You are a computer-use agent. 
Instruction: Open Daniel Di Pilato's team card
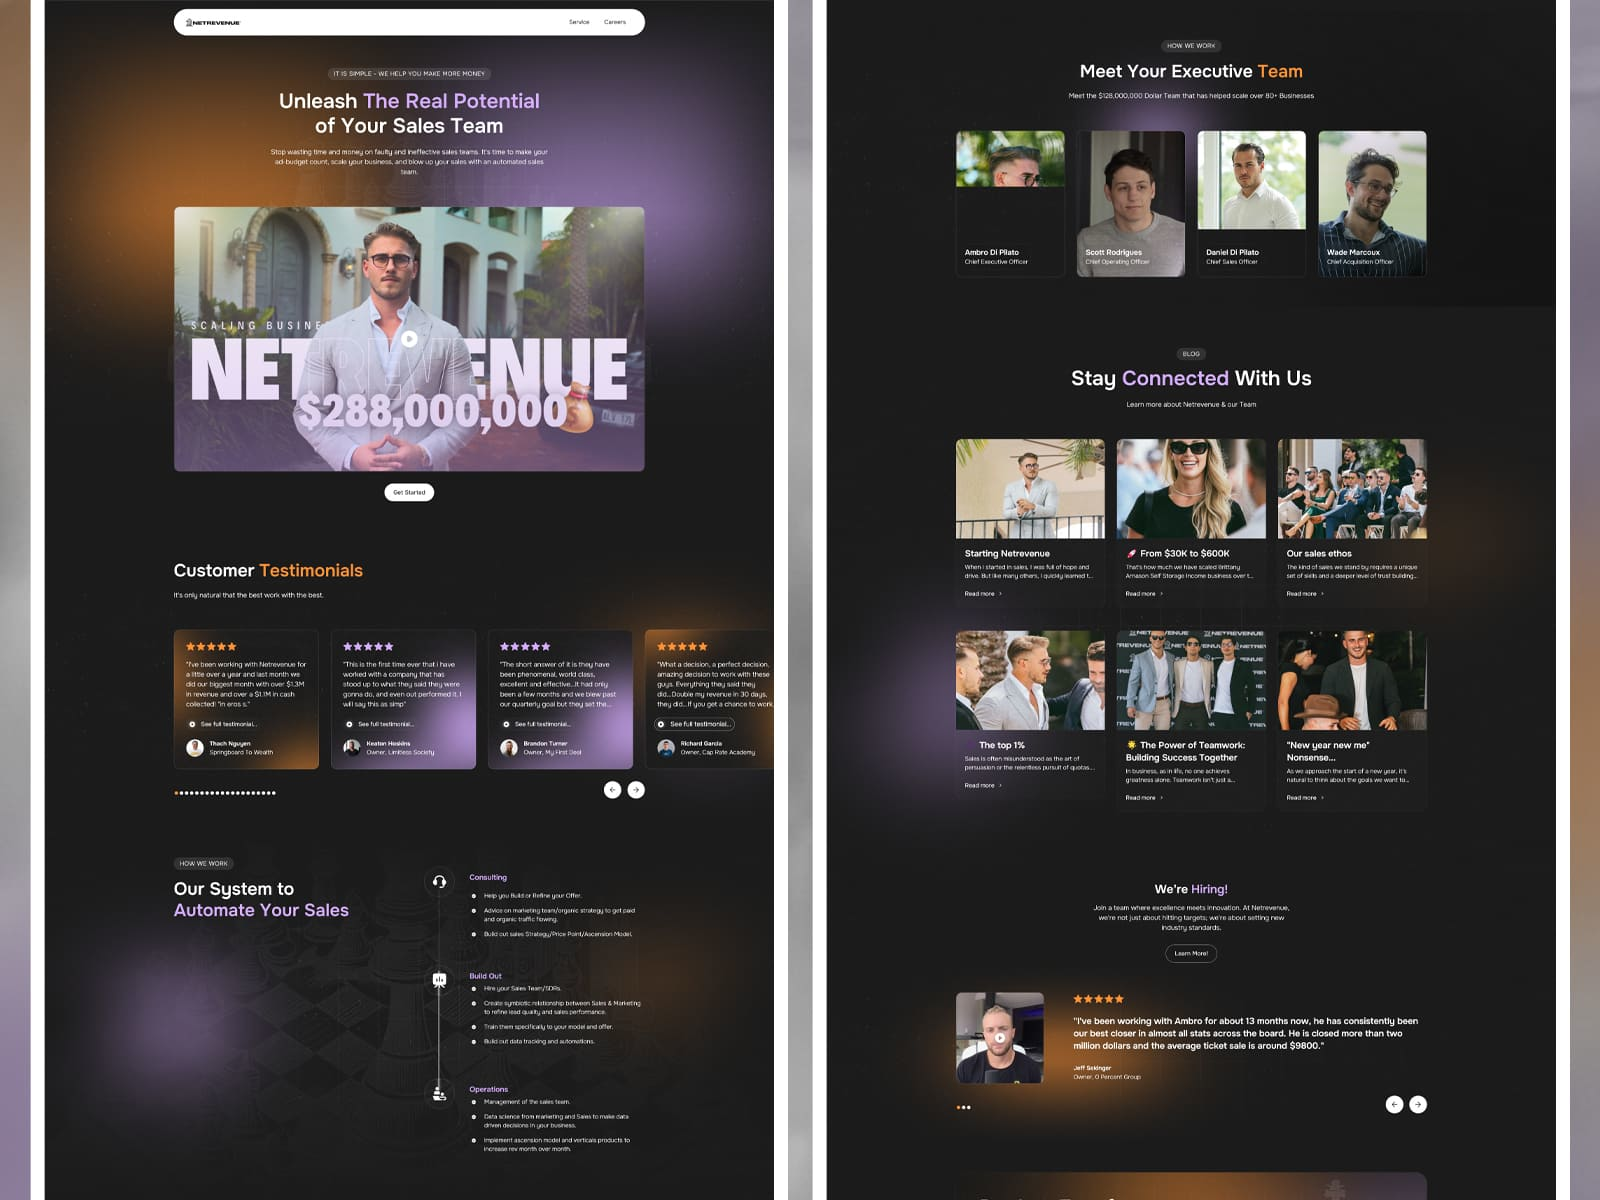tap(1252, 204)
